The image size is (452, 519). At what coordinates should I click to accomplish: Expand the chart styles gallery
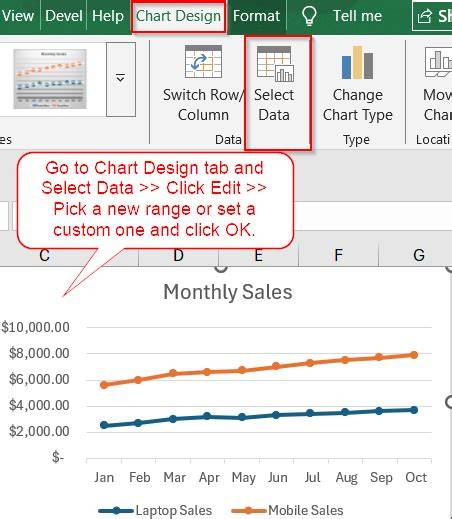click(121, 79)
